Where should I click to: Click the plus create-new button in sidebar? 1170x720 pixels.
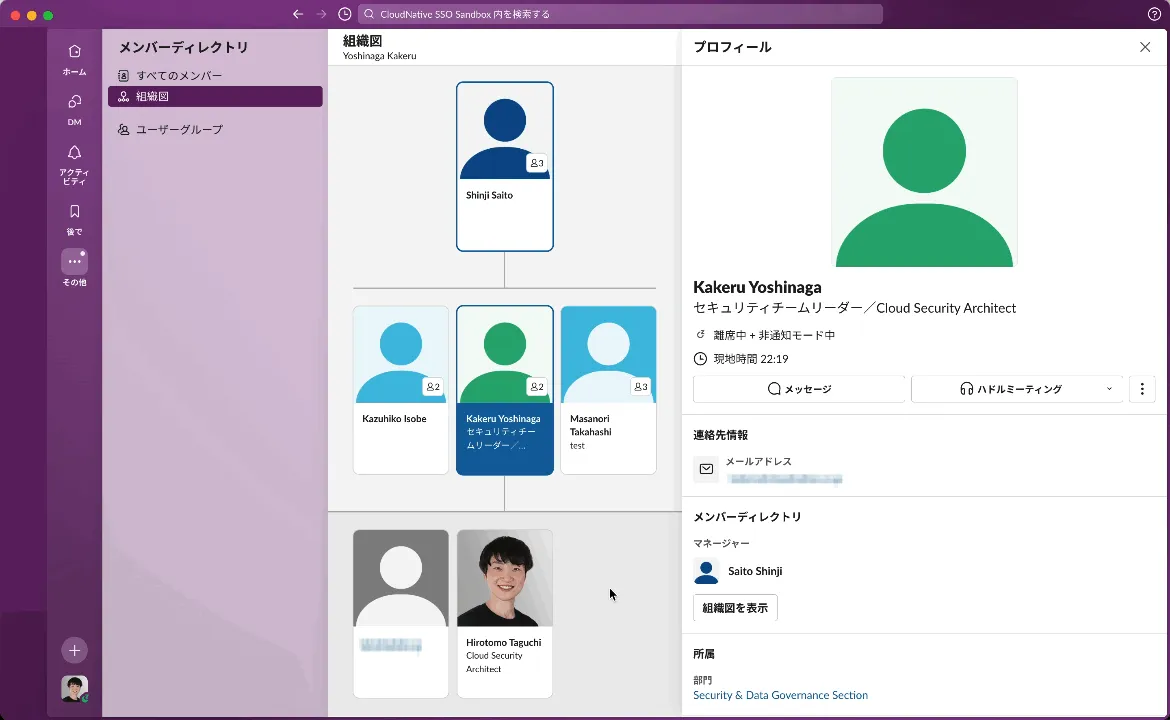(x=74, y=650)
